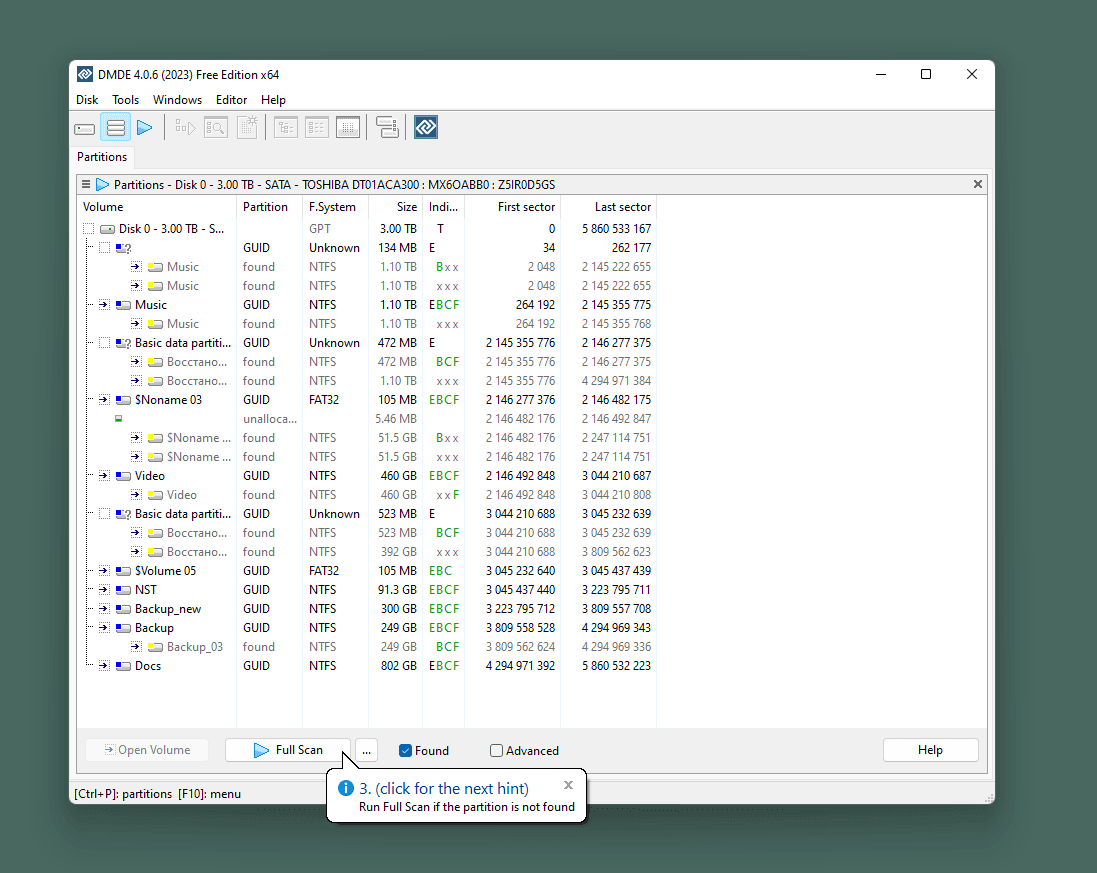1097x873 pixels.
Task: Click the Size column header
Action: (395, 207)
